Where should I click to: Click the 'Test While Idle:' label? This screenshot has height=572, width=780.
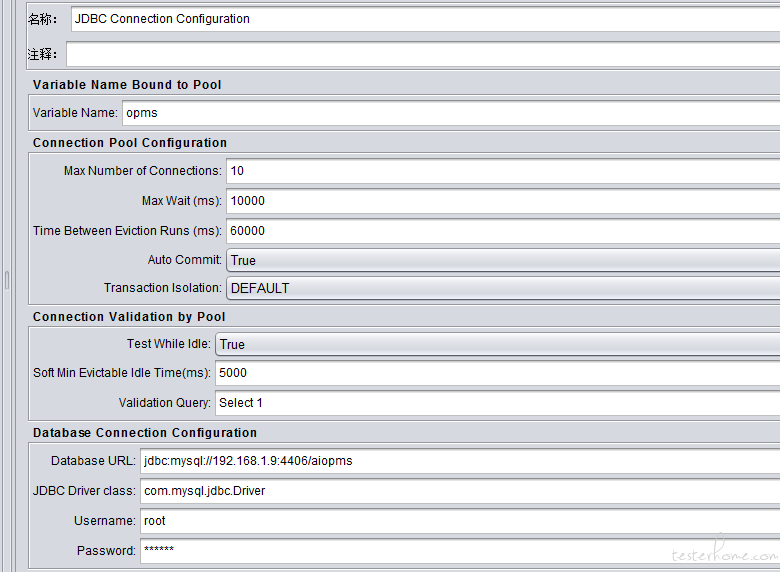[169, 344]
